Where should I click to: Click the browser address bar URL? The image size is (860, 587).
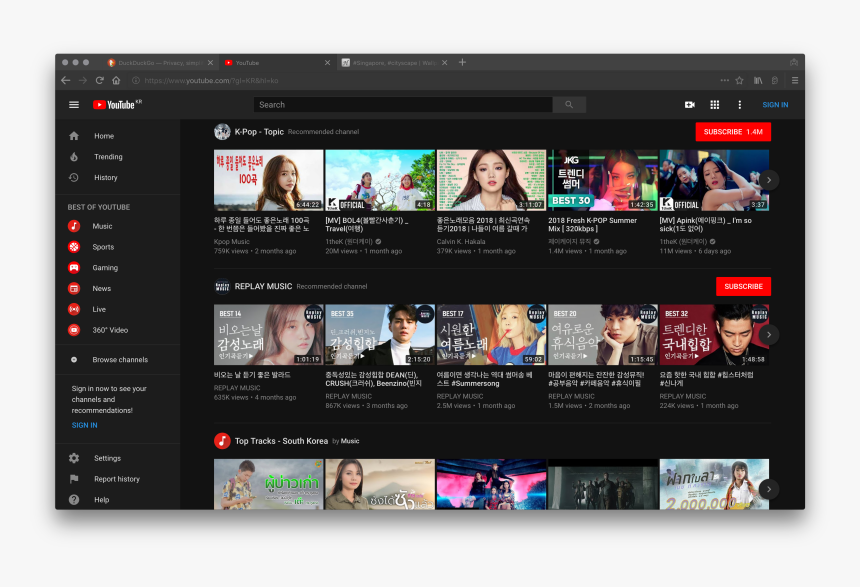(x=211, y=81)
